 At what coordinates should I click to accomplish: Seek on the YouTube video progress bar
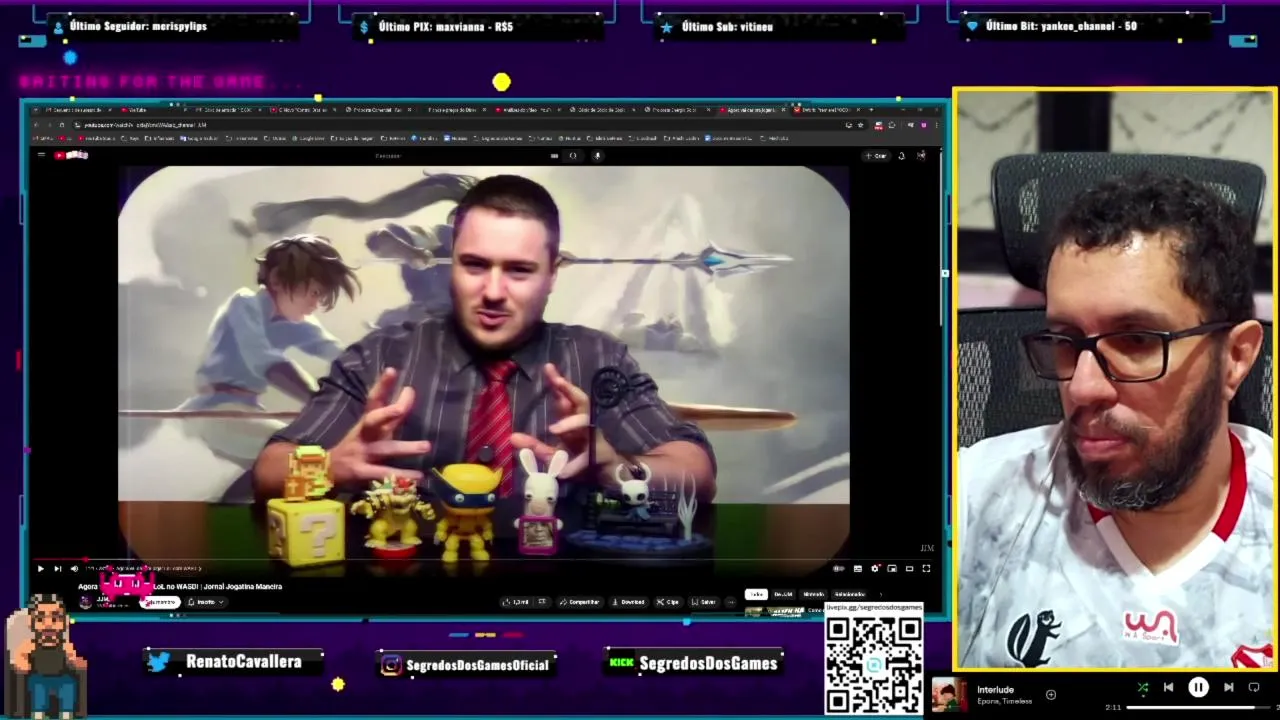click(485, 561)
